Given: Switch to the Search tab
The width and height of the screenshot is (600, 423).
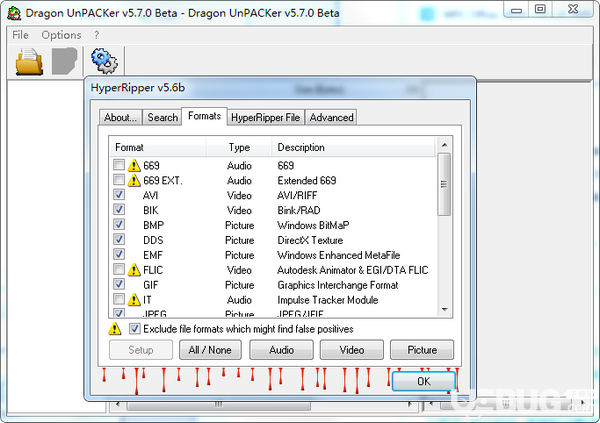Looking at the screenshot, I should [x=163, y=117].
